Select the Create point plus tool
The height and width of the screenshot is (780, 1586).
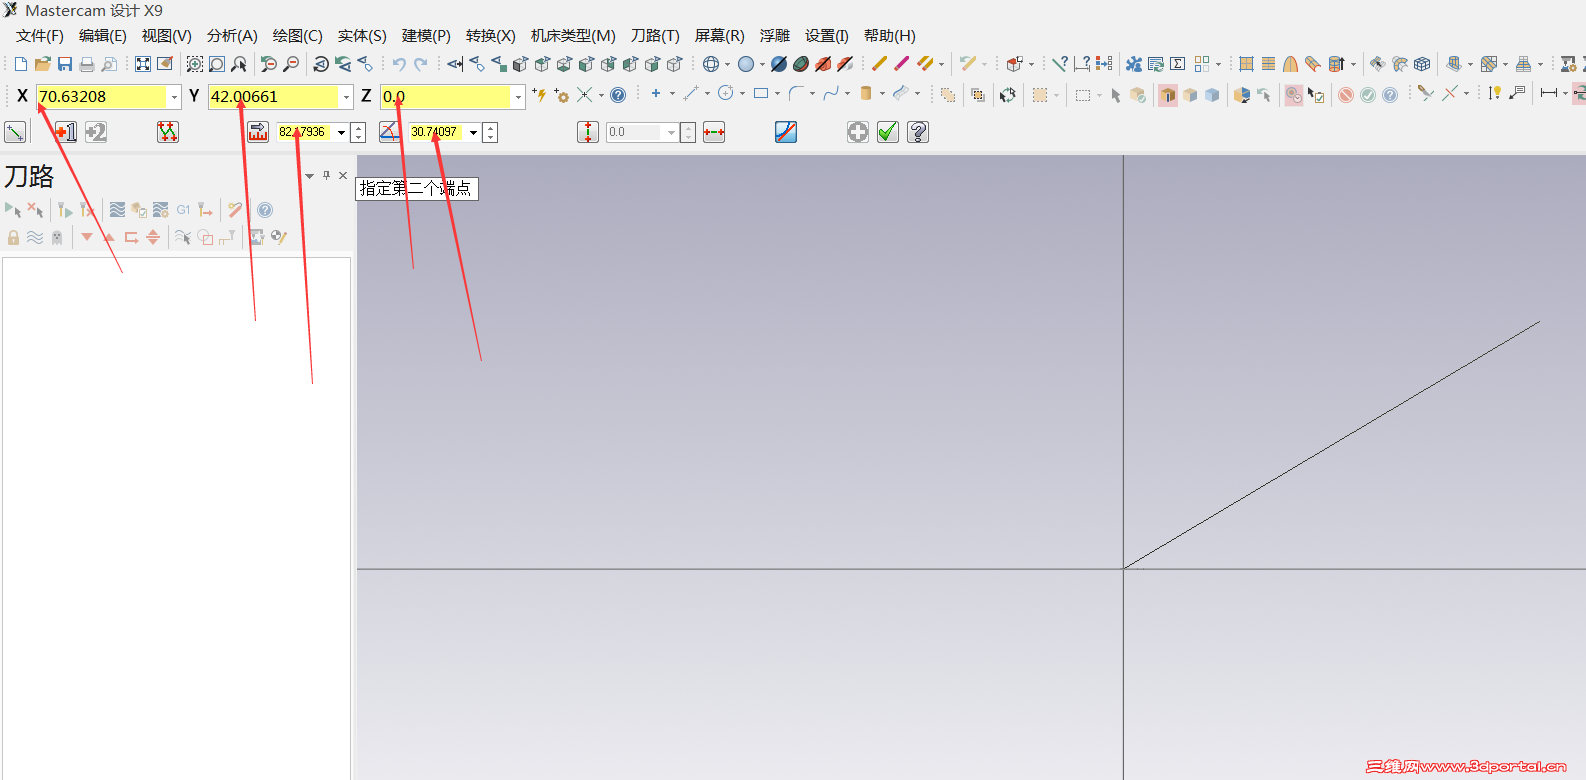click(656, 94)
